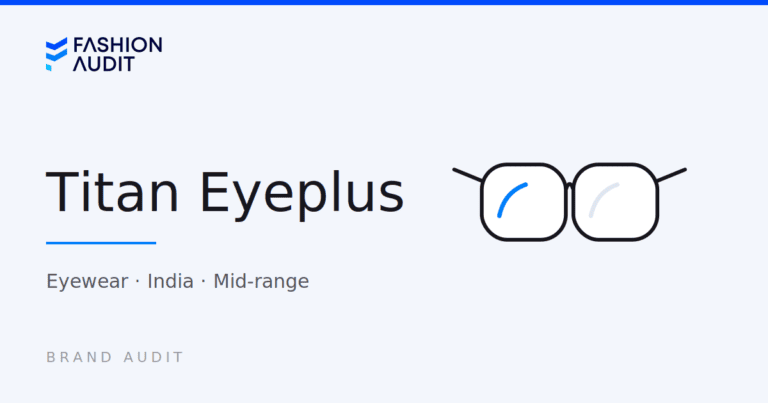
Task: Click the Mid-range price label
Action: (x=261, y=282)
